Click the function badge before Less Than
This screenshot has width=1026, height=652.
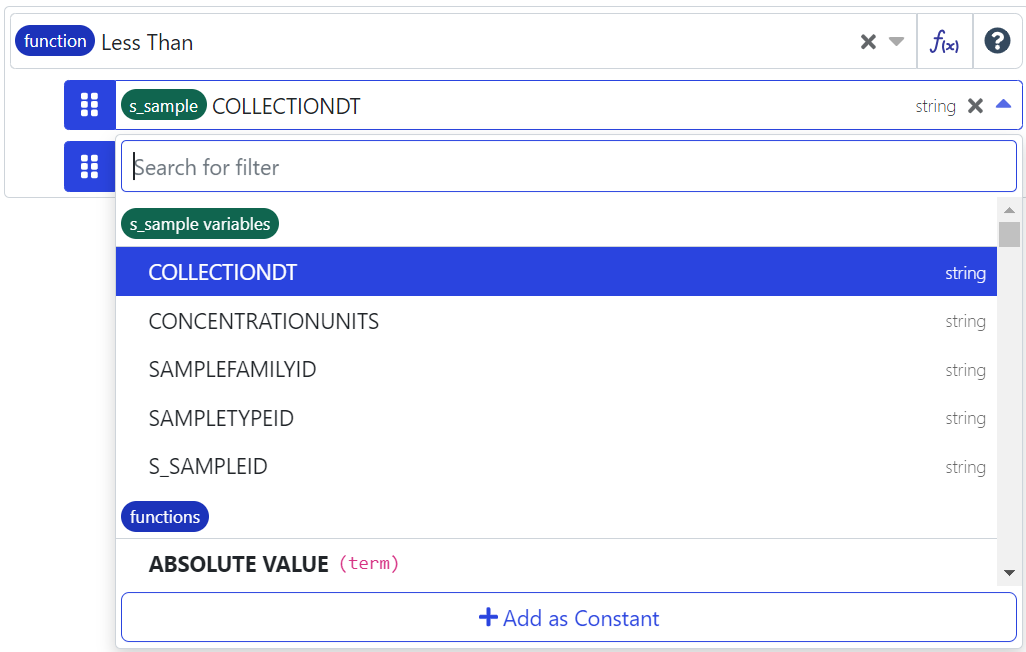point(55,41)
